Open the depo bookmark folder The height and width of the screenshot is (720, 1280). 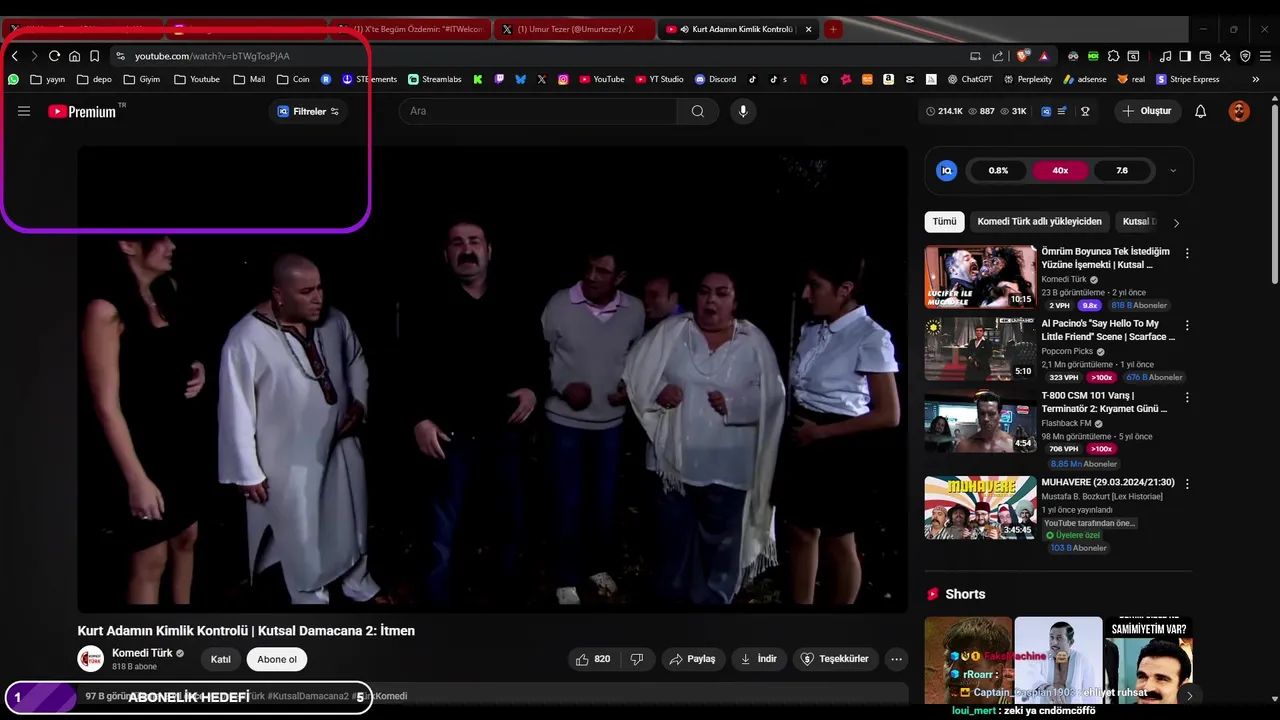(x=94, y=79)
